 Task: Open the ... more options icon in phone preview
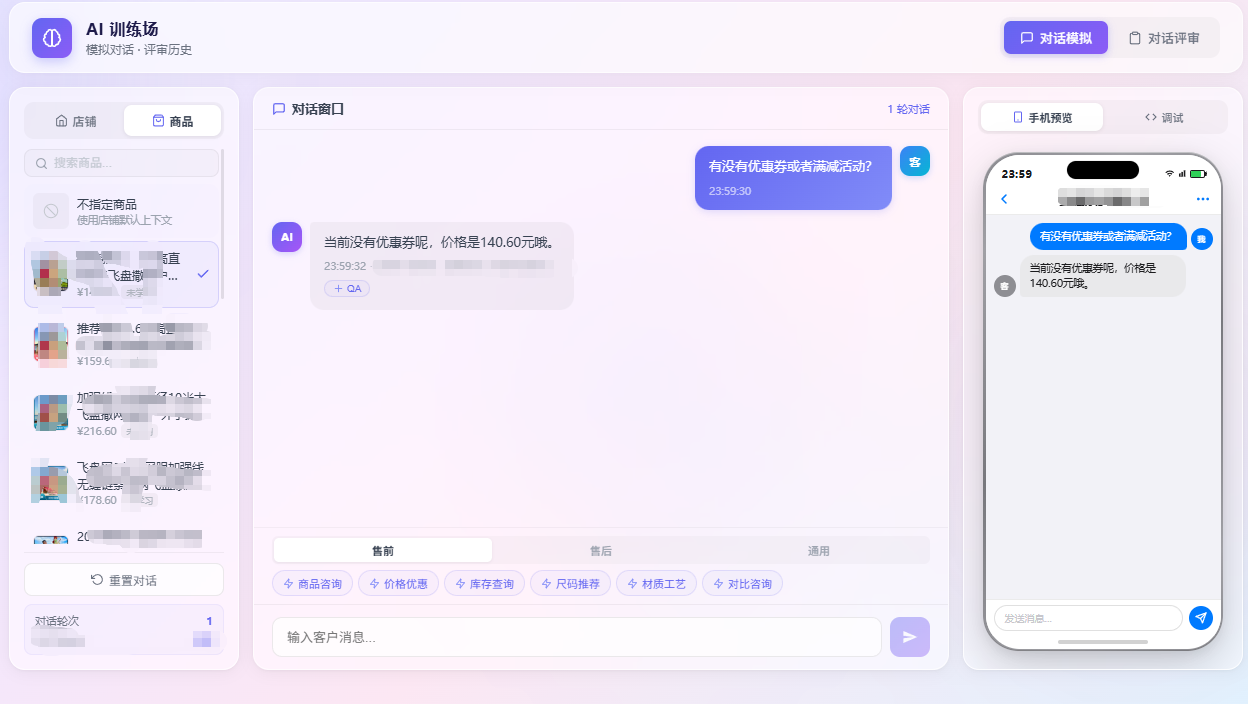click(x=1203, y=198)
